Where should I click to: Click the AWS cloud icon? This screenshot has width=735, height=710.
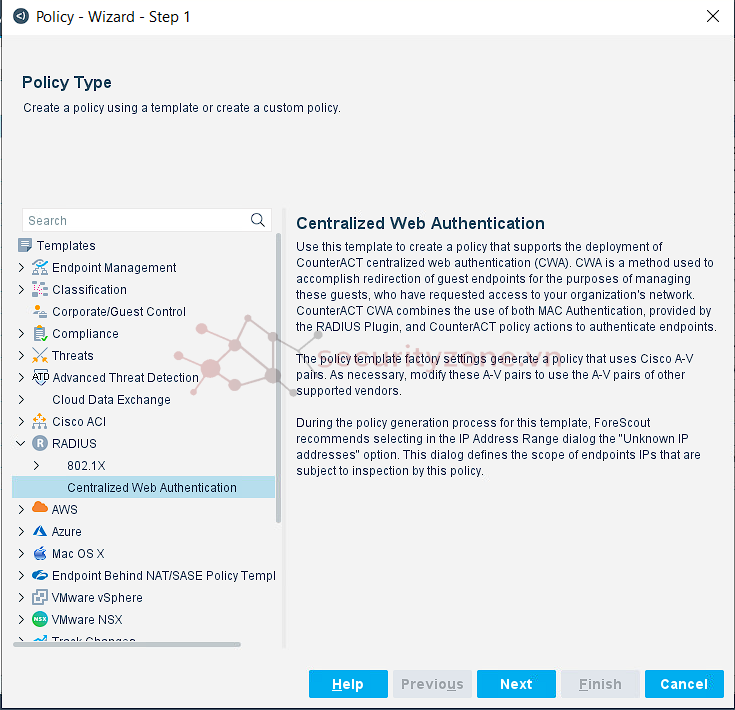[40, 508]
